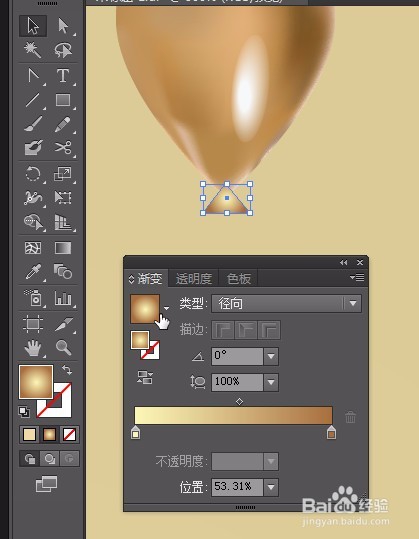Select the Scissors tool
The image size is (419, 539).
pos(63,148)
